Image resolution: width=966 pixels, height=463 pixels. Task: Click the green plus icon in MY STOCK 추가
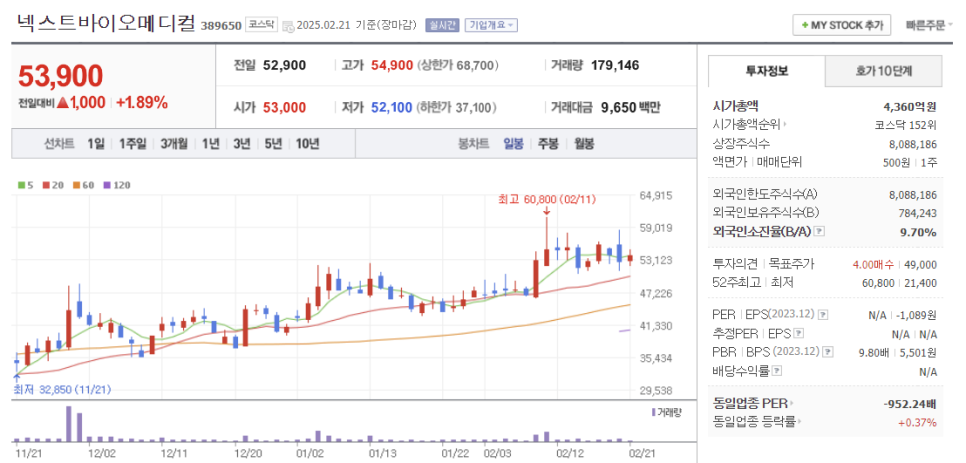pos(805,25)
